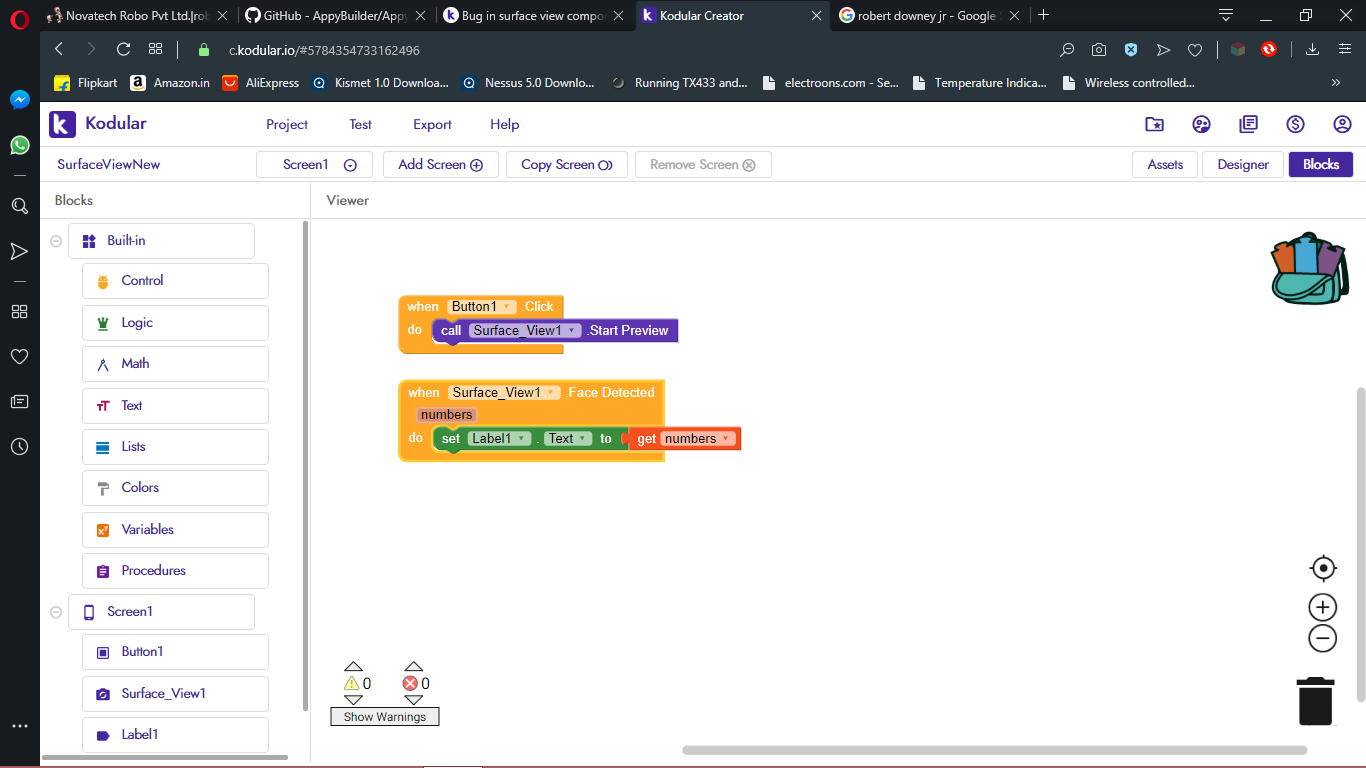Switch to the GitHub AppyBuilder browser tab
The image size is (1366, 768).
click(x=336, y=15)
